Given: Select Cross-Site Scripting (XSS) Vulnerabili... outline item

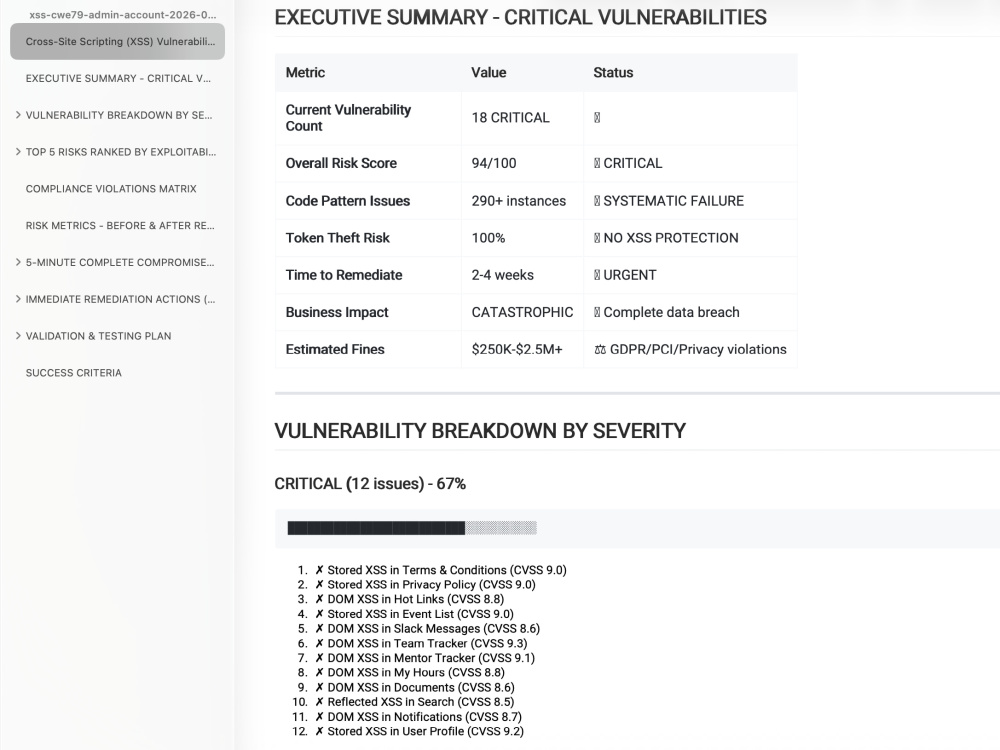Looking at the screenshot, I should (x=117, y=41).
